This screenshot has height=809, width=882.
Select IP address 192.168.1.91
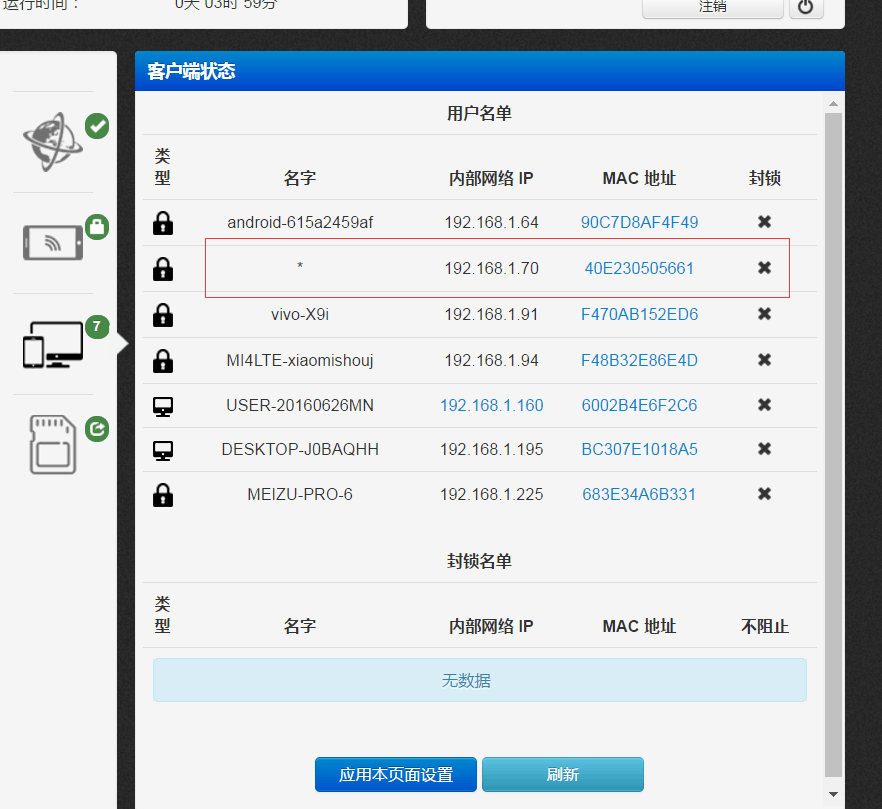pos(492,314)
